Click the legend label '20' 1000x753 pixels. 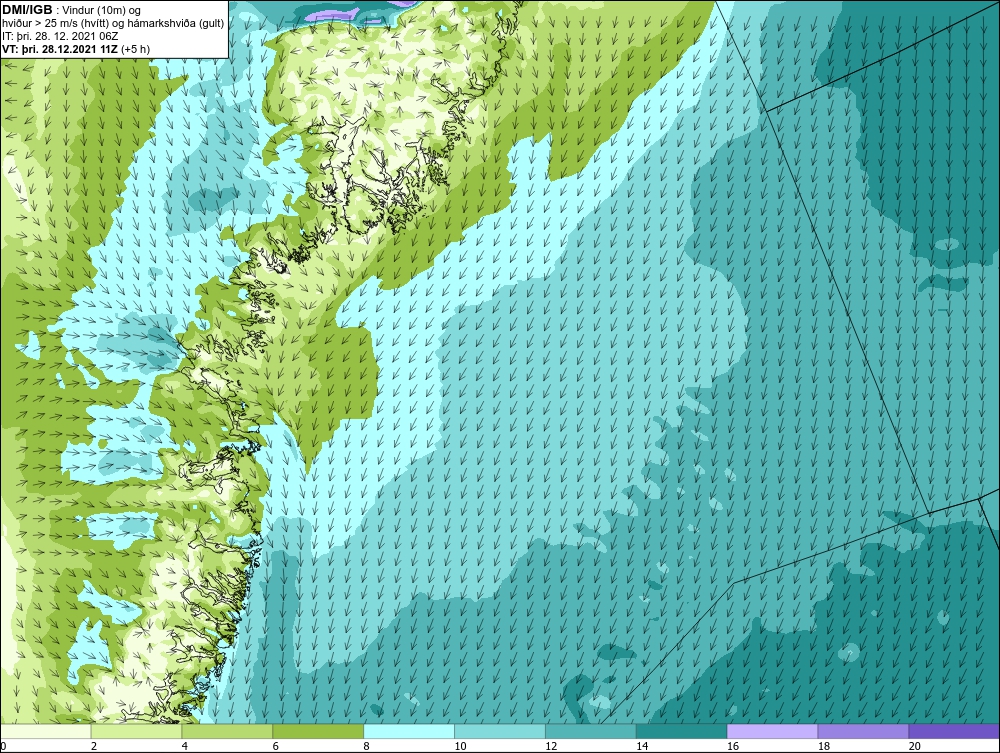click(915, 746)
